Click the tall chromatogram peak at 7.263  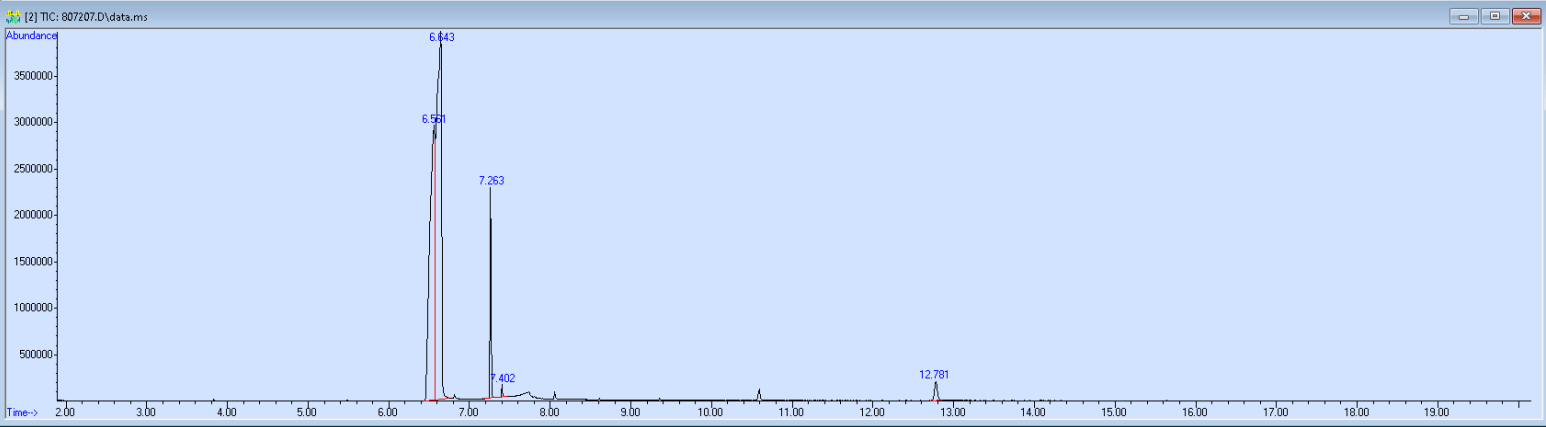tap(490, 293)
